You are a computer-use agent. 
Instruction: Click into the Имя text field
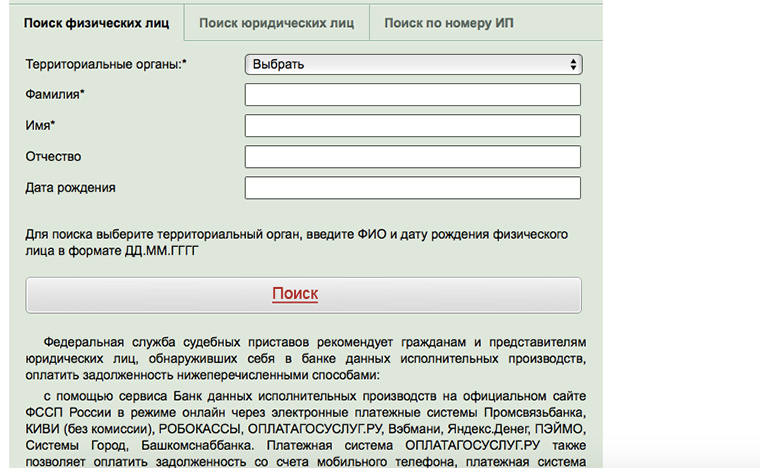[x=412, y=126]
